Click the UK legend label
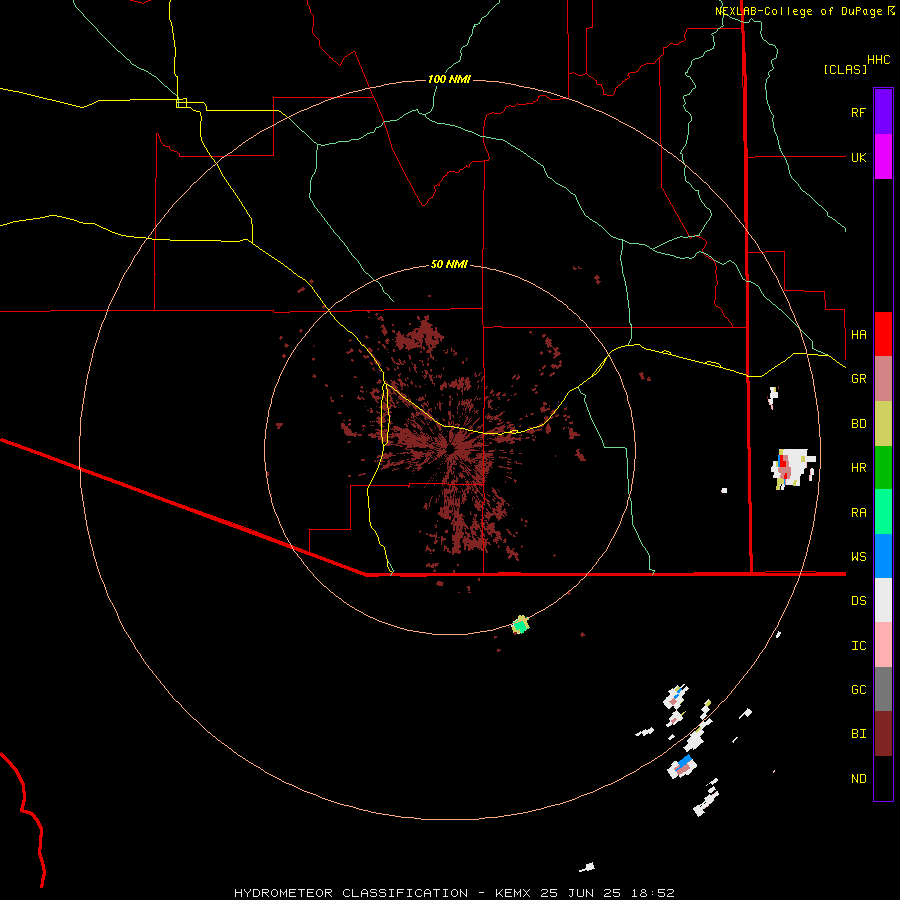The height and width of the screenshot is (900, 900). 858,157
